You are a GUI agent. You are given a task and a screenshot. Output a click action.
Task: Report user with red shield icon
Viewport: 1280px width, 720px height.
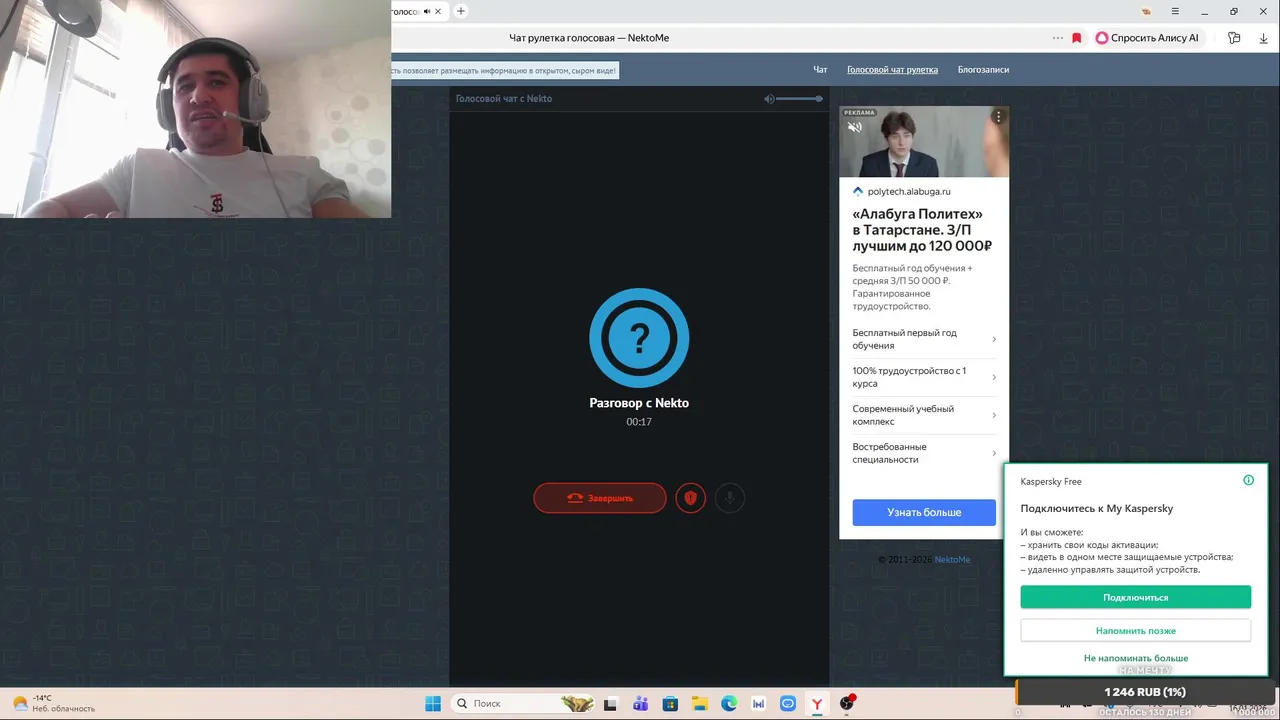pyautogui.click(x=690, y=498)
